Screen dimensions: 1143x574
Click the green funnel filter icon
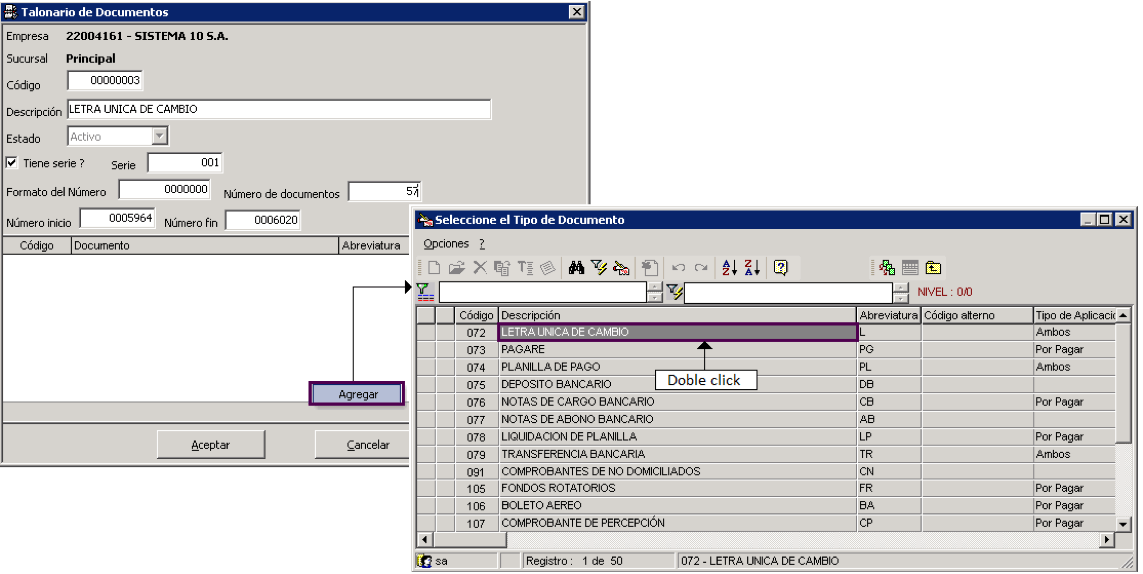pos(425,292)
